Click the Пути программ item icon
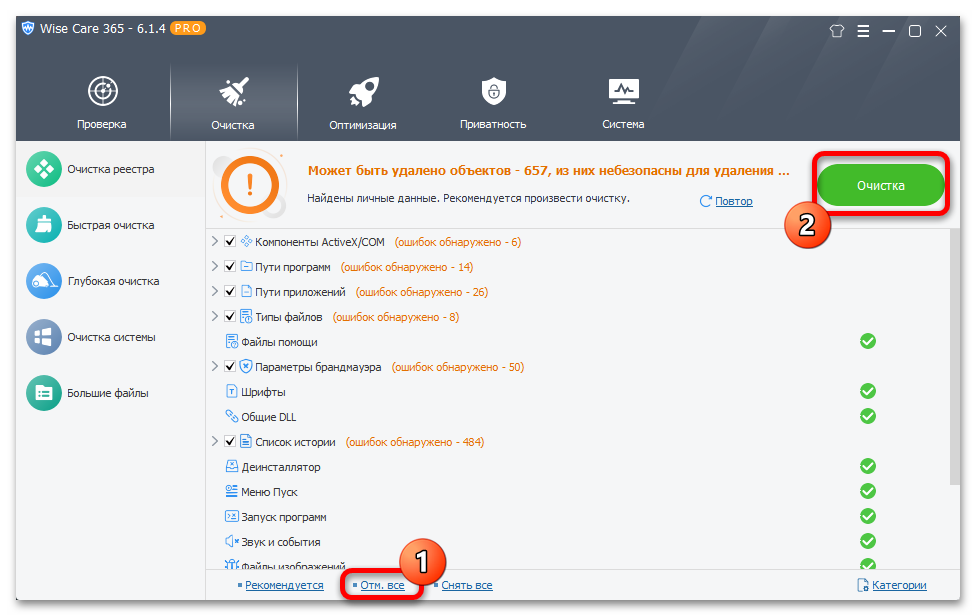The width and height of the screenshot is (976, 616). (246, 266)
